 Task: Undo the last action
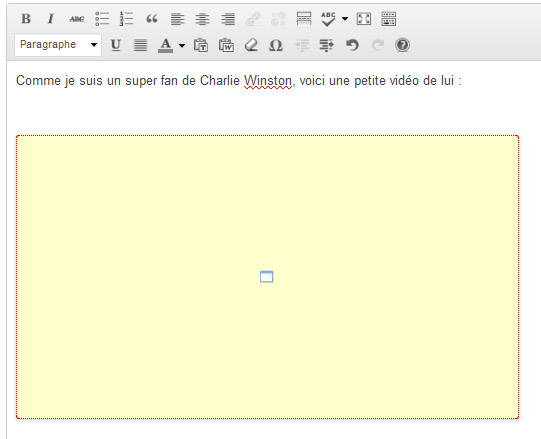(x=352, y=45)
